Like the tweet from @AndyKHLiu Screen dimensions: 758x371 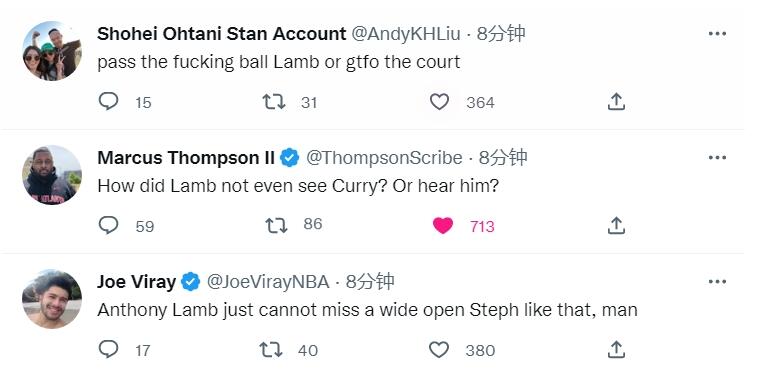439,102
